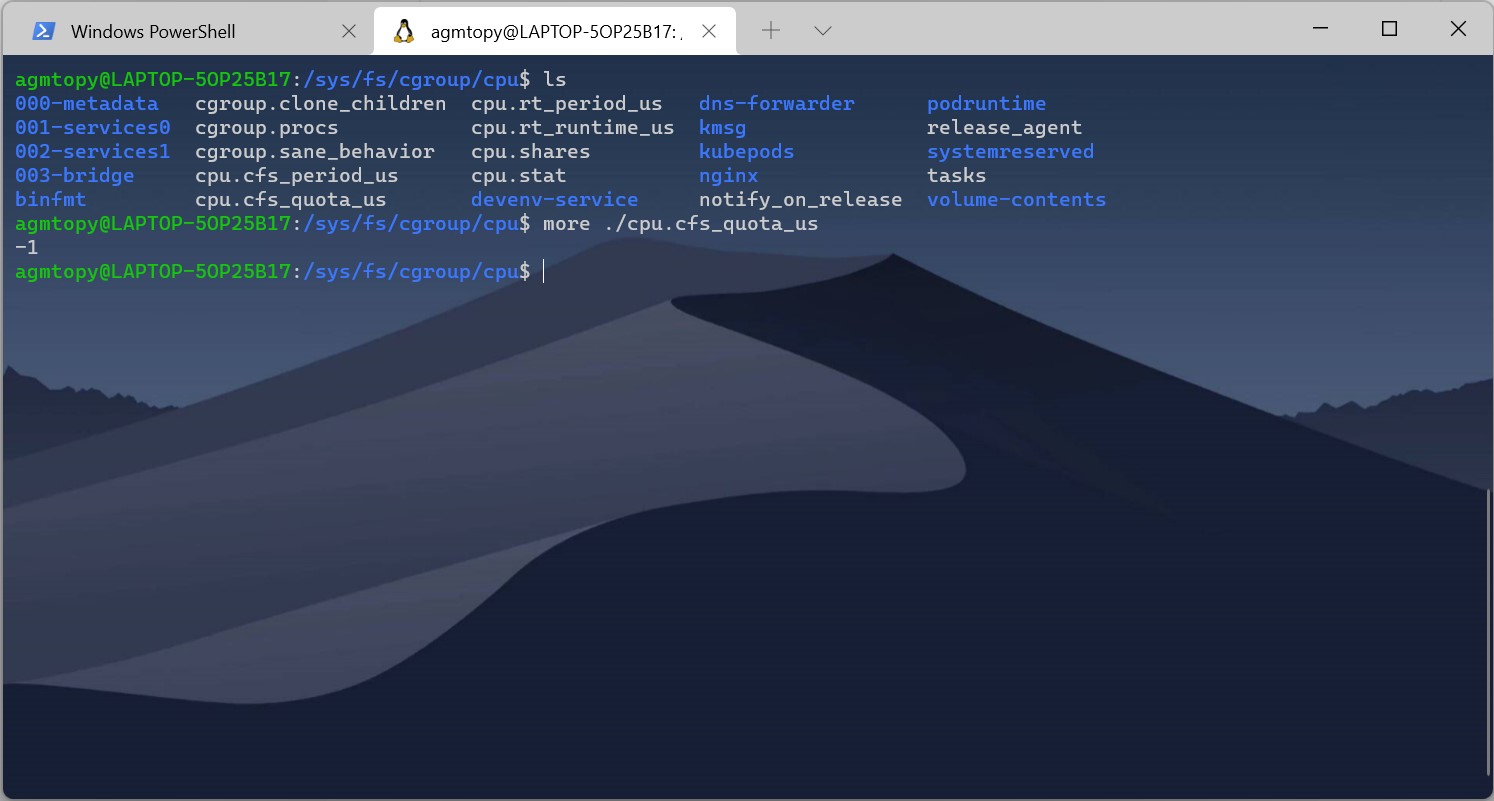Click the tasks file name
Screen dimensions: 1494x801
[957, 175]
